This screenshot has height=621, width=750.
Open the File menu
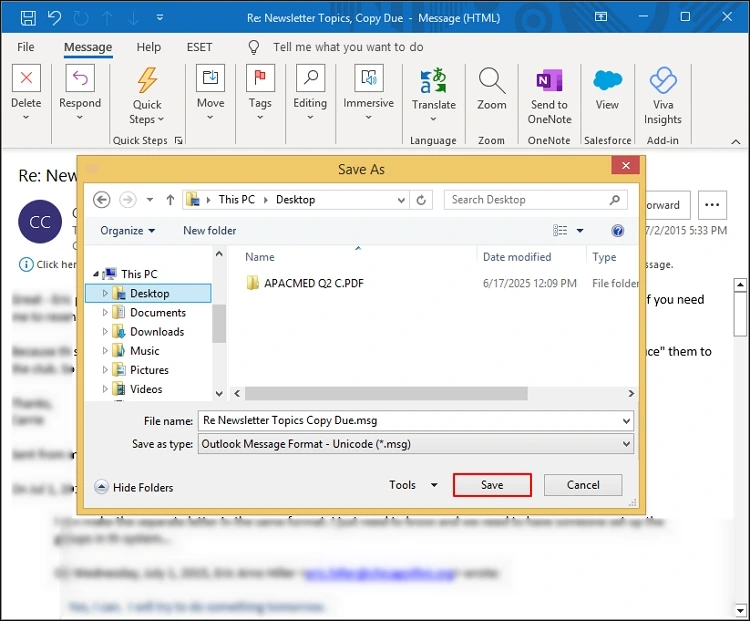click(x=26, y=47)
